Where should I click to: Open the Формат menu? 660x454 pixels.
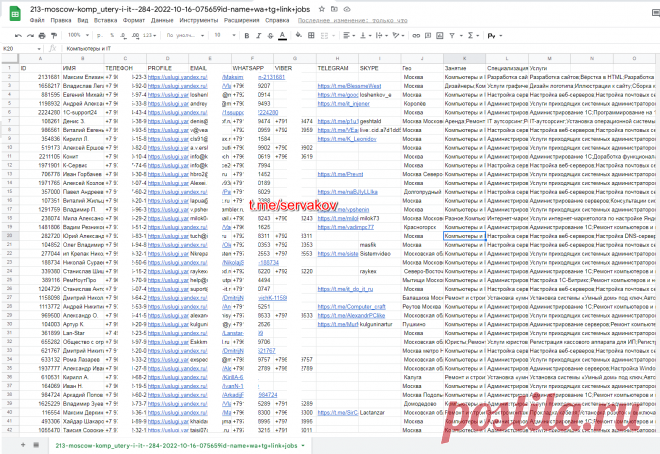click(134, 20)
